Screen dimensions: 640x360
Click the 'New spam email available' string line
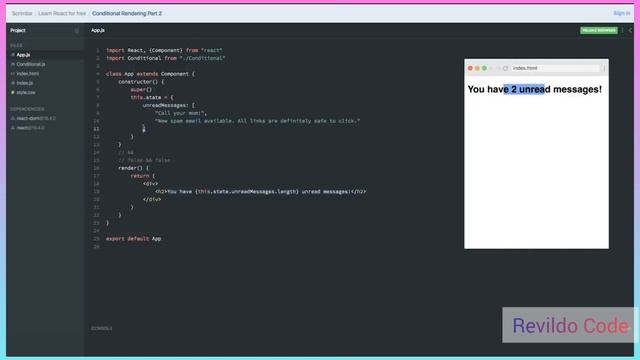click(x=258, y=121)
